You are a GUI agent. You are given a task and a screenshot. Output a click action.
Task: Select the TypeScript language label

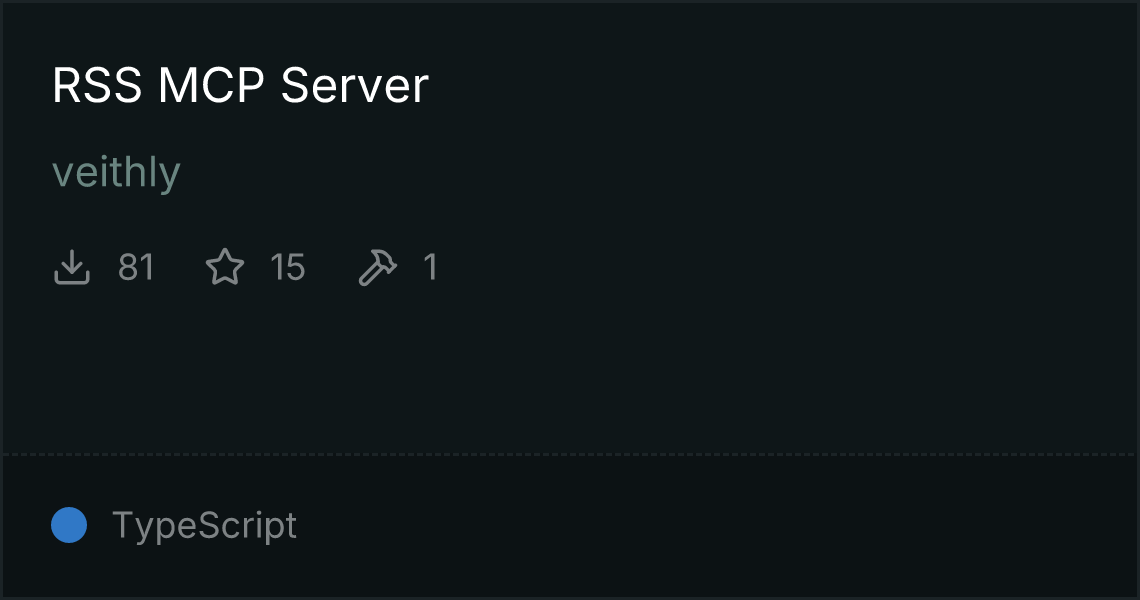pyautogui.click(x=204, y=525)
